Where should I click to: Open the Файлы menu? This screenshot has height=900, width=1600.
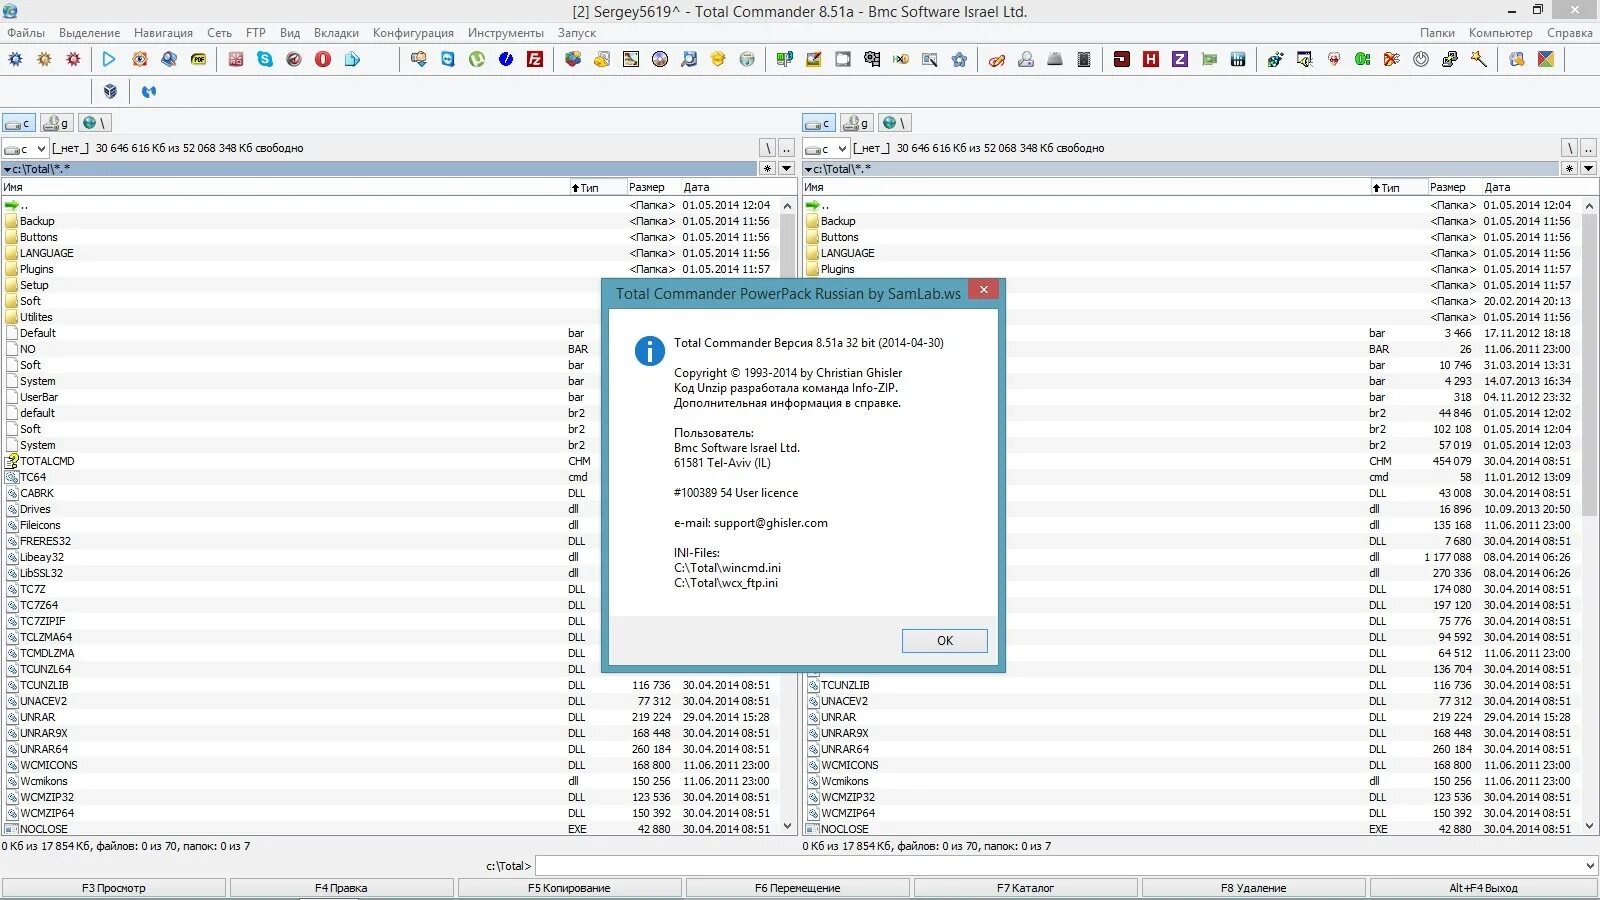(26, 33)
